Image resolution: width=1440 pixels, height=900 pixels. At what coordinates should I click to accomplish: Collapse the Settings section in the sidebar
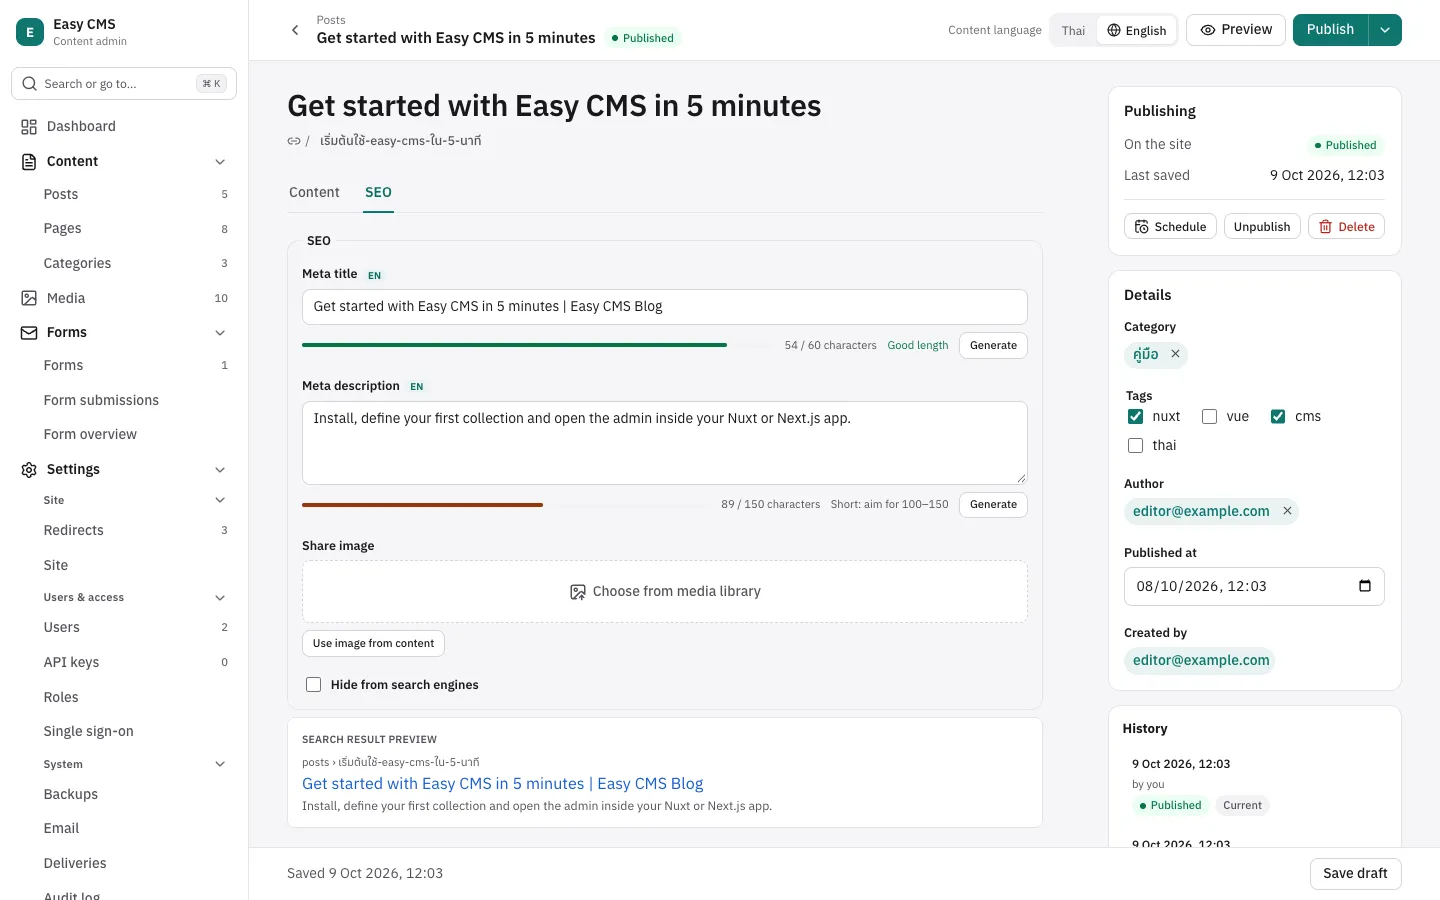220,470
